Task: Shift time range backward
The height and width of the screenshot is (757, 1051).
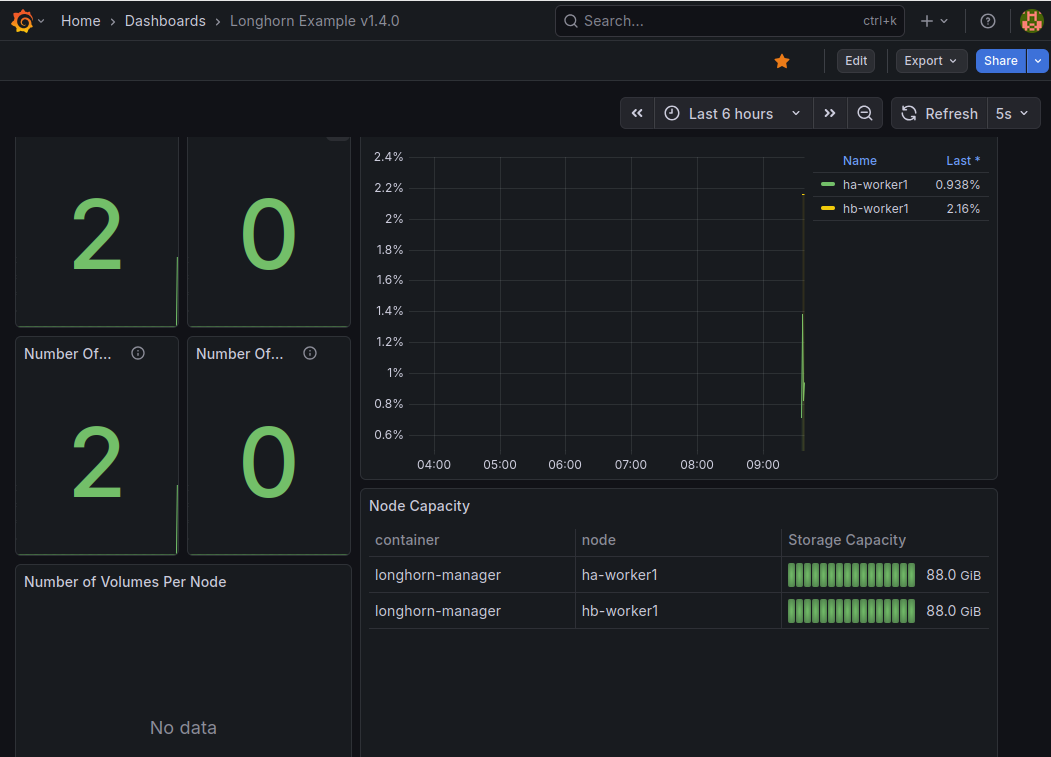Action: click(x=637, y=114)
